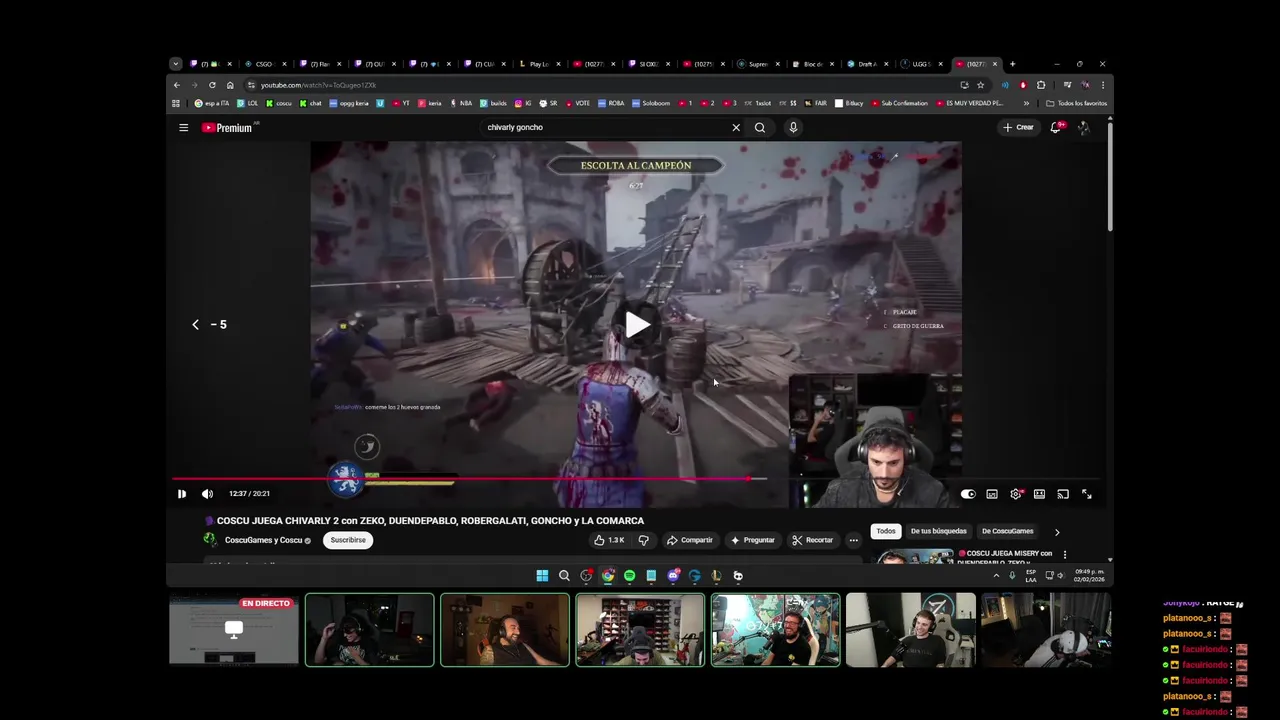Image resolution: width=1280 pixels, height=720 pixels.
Task: Open Chrome from the taskbar
Action: pos(608,576)
